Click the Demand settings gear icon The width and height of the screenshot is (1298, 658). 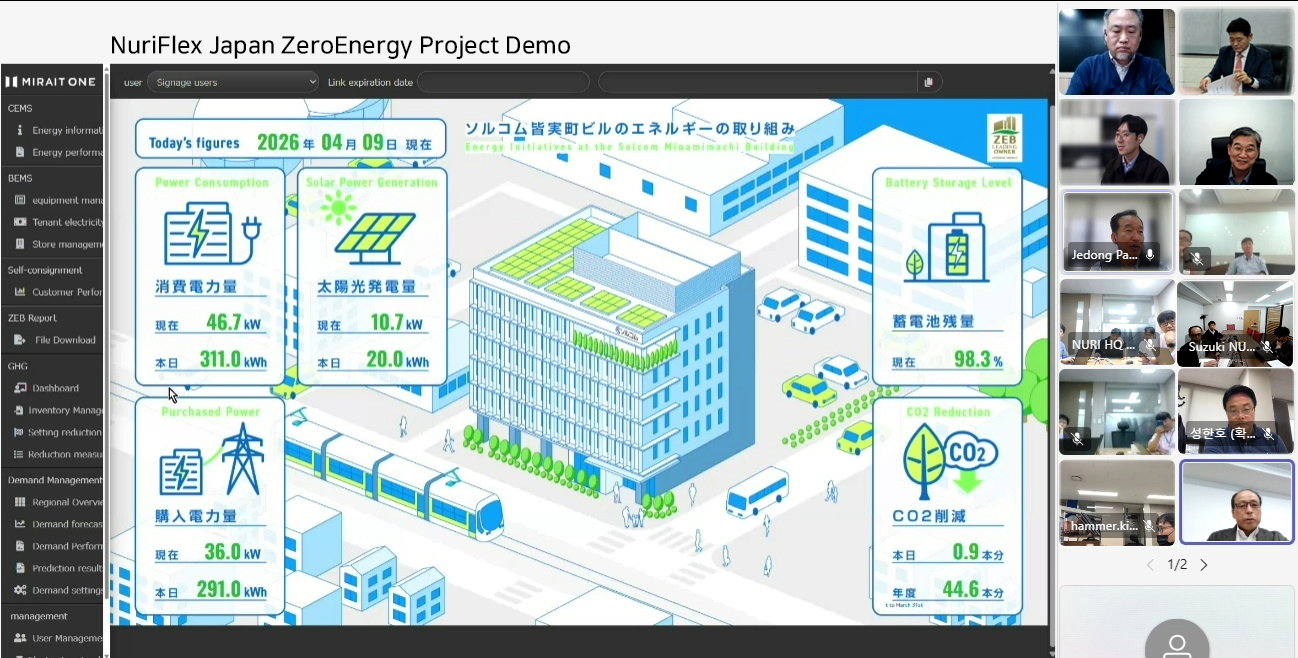click(x=20, y=590)
